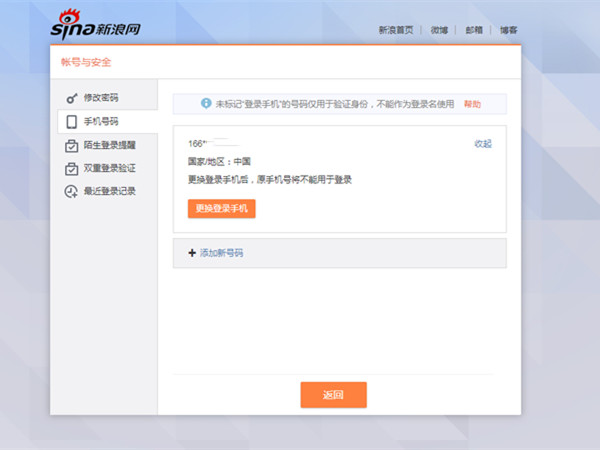This screenshot has width=600, height=450.
Task: Click the plus icon next to 添加新号码
Action: (x=192, y=253)
